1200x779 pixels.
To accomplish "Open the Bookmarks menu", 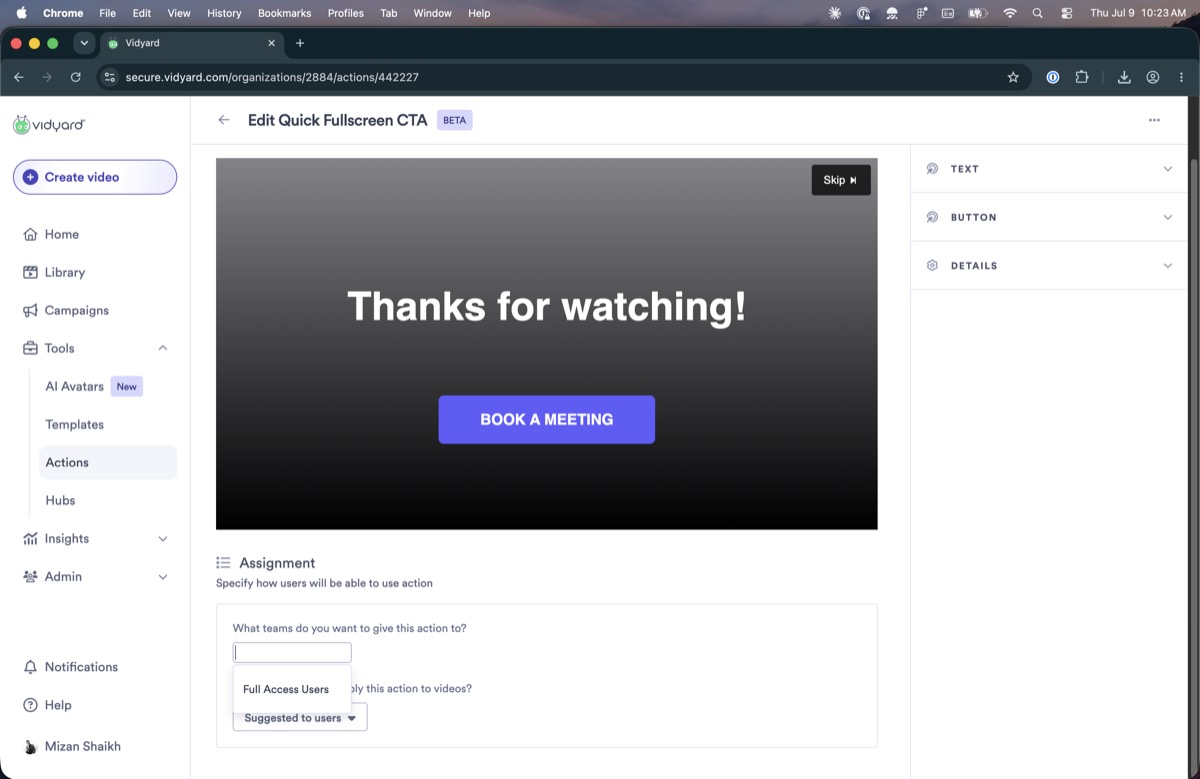I will 284,13.
